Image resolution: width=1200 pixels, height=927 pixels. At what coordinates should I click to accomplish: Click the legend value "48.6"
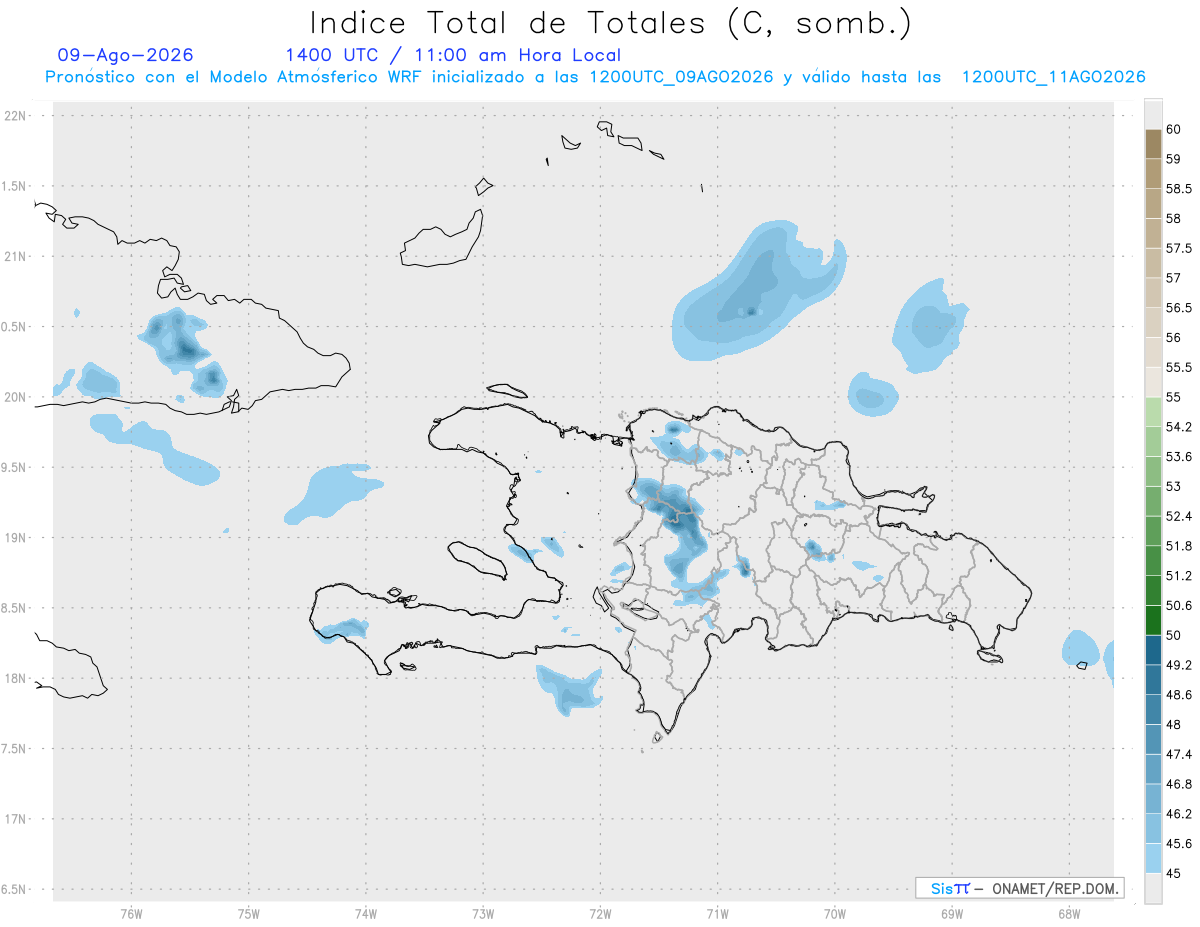pyautogui.click(x=1178, y=695)
